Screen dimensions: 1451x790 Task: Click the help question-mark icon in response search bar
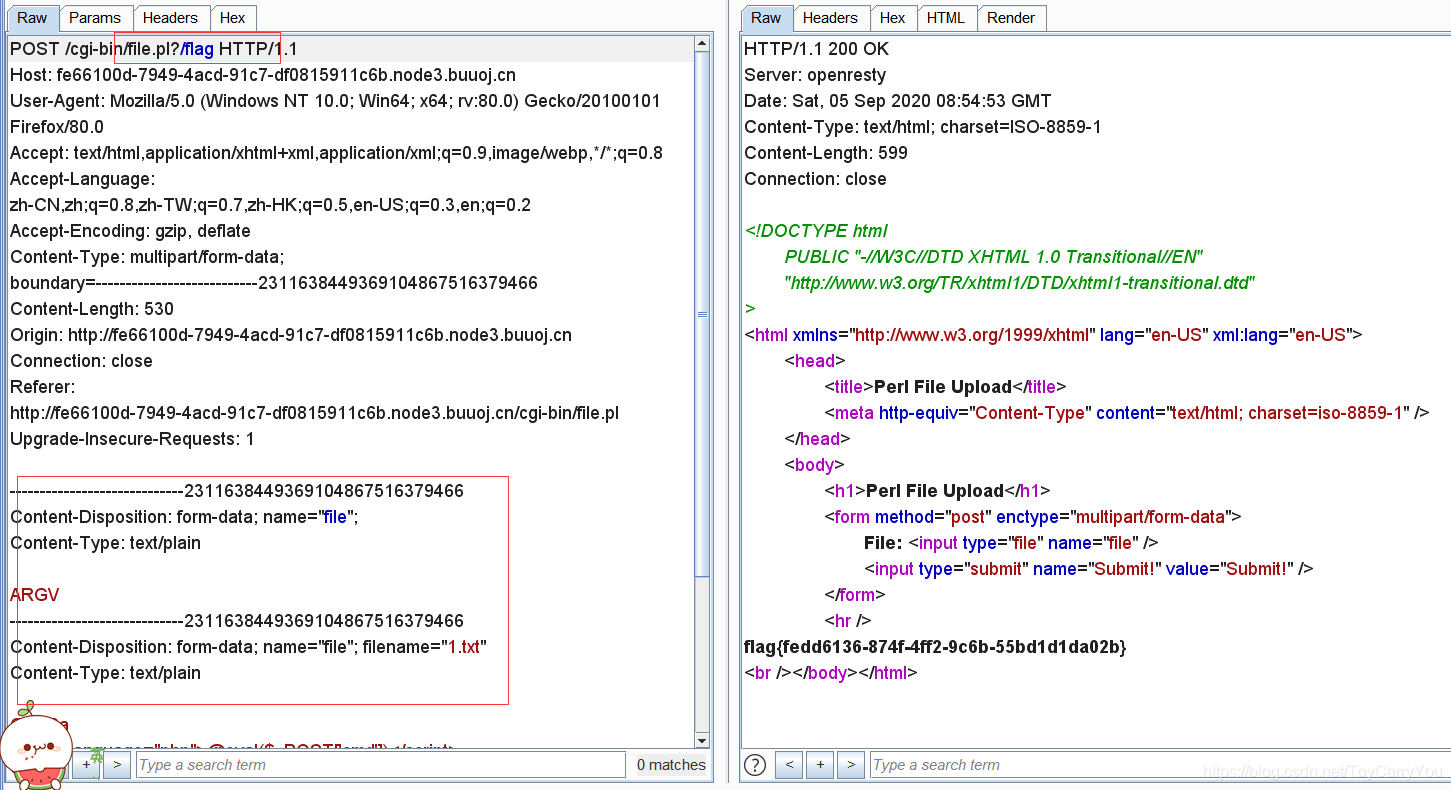click(x=755, y=765)
